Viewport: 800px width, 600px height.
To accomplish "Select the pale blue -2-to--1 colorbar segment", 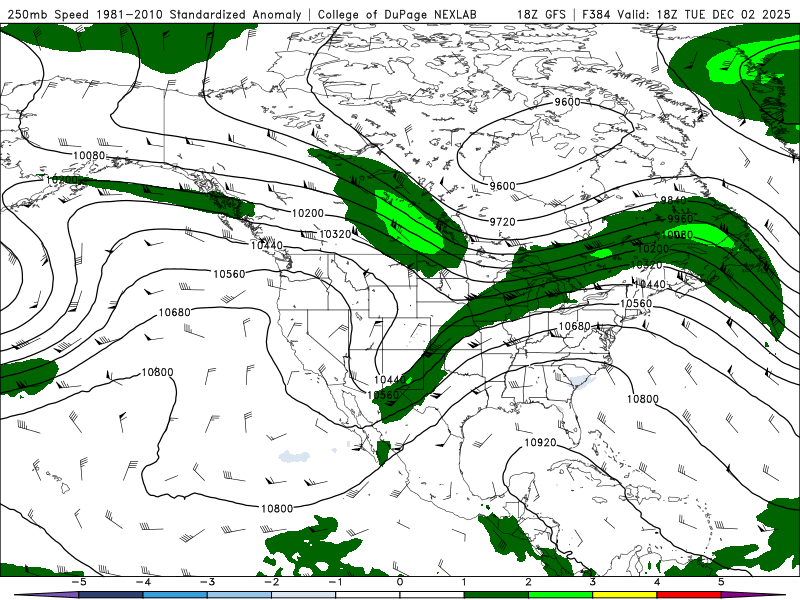I will [304, 595].
